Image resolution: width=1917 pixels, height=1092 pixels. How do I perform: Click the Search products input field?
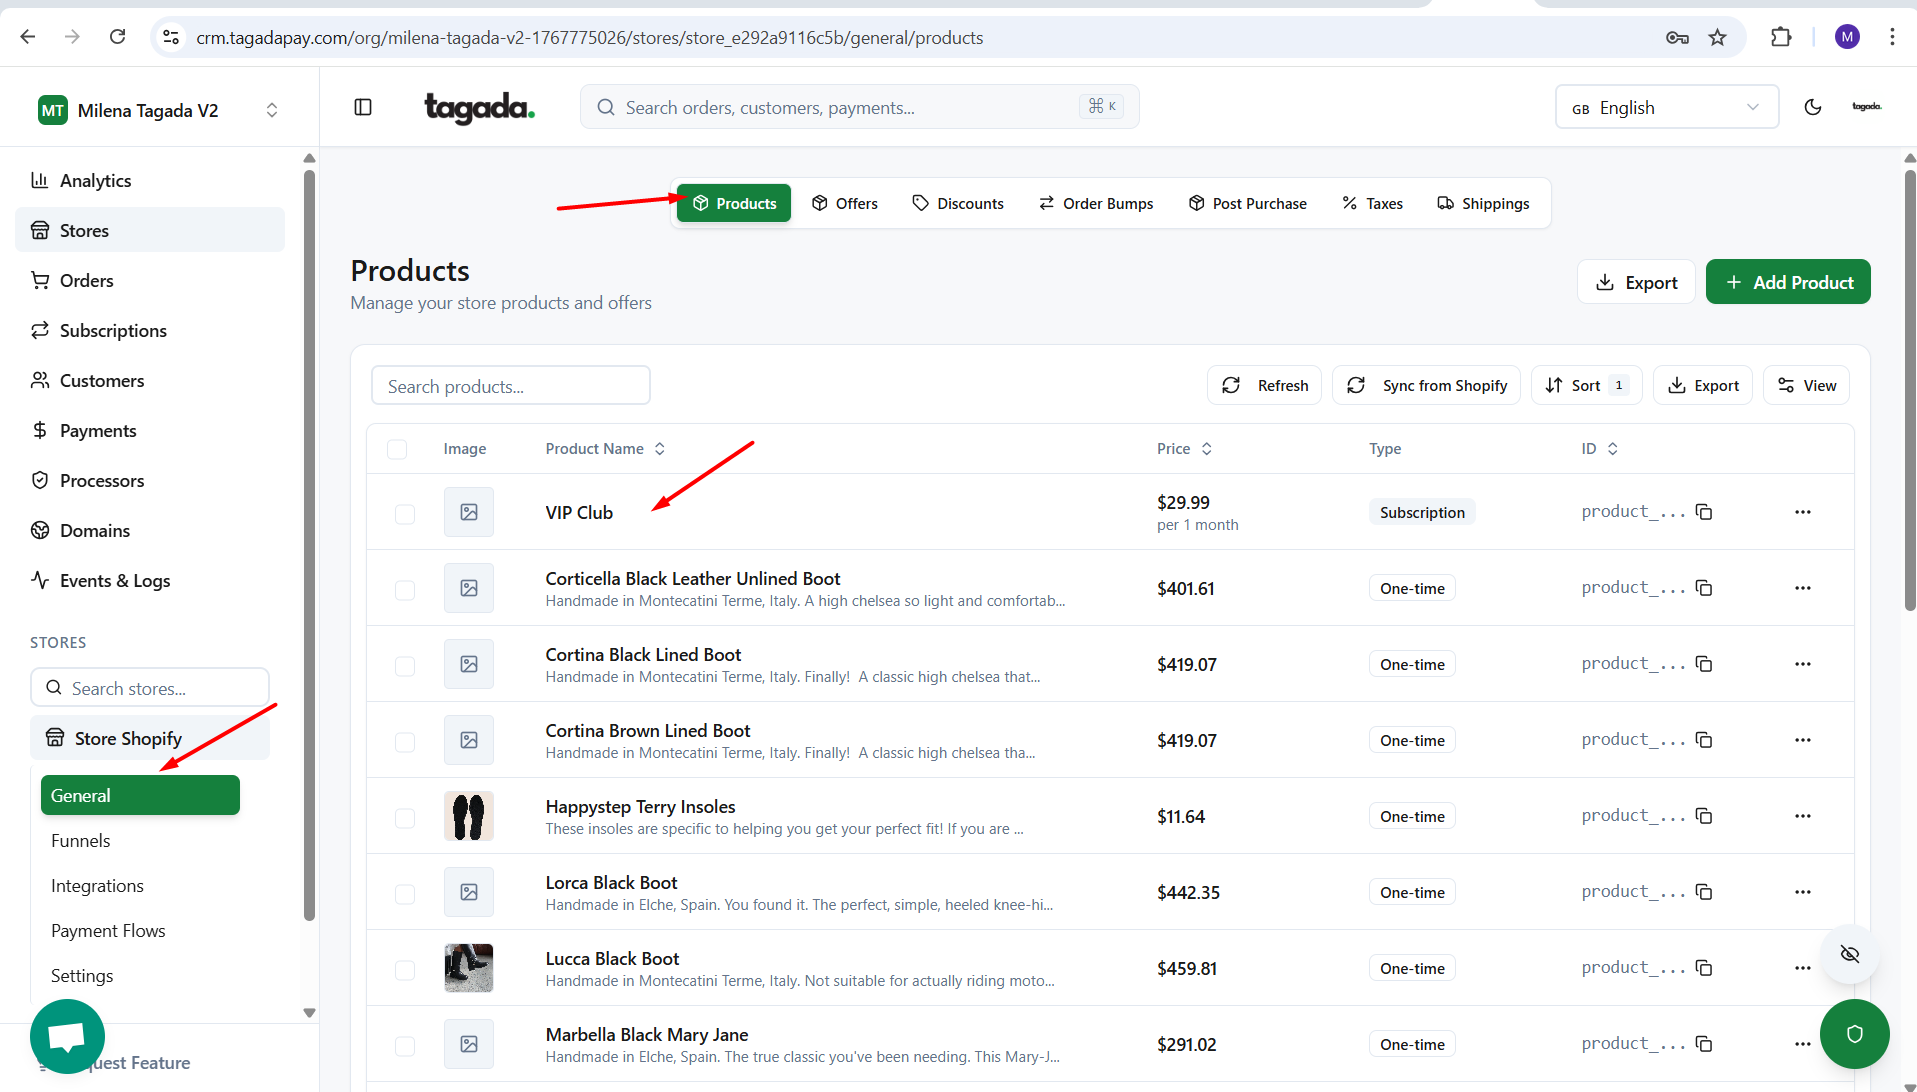[x=510, y=386]
